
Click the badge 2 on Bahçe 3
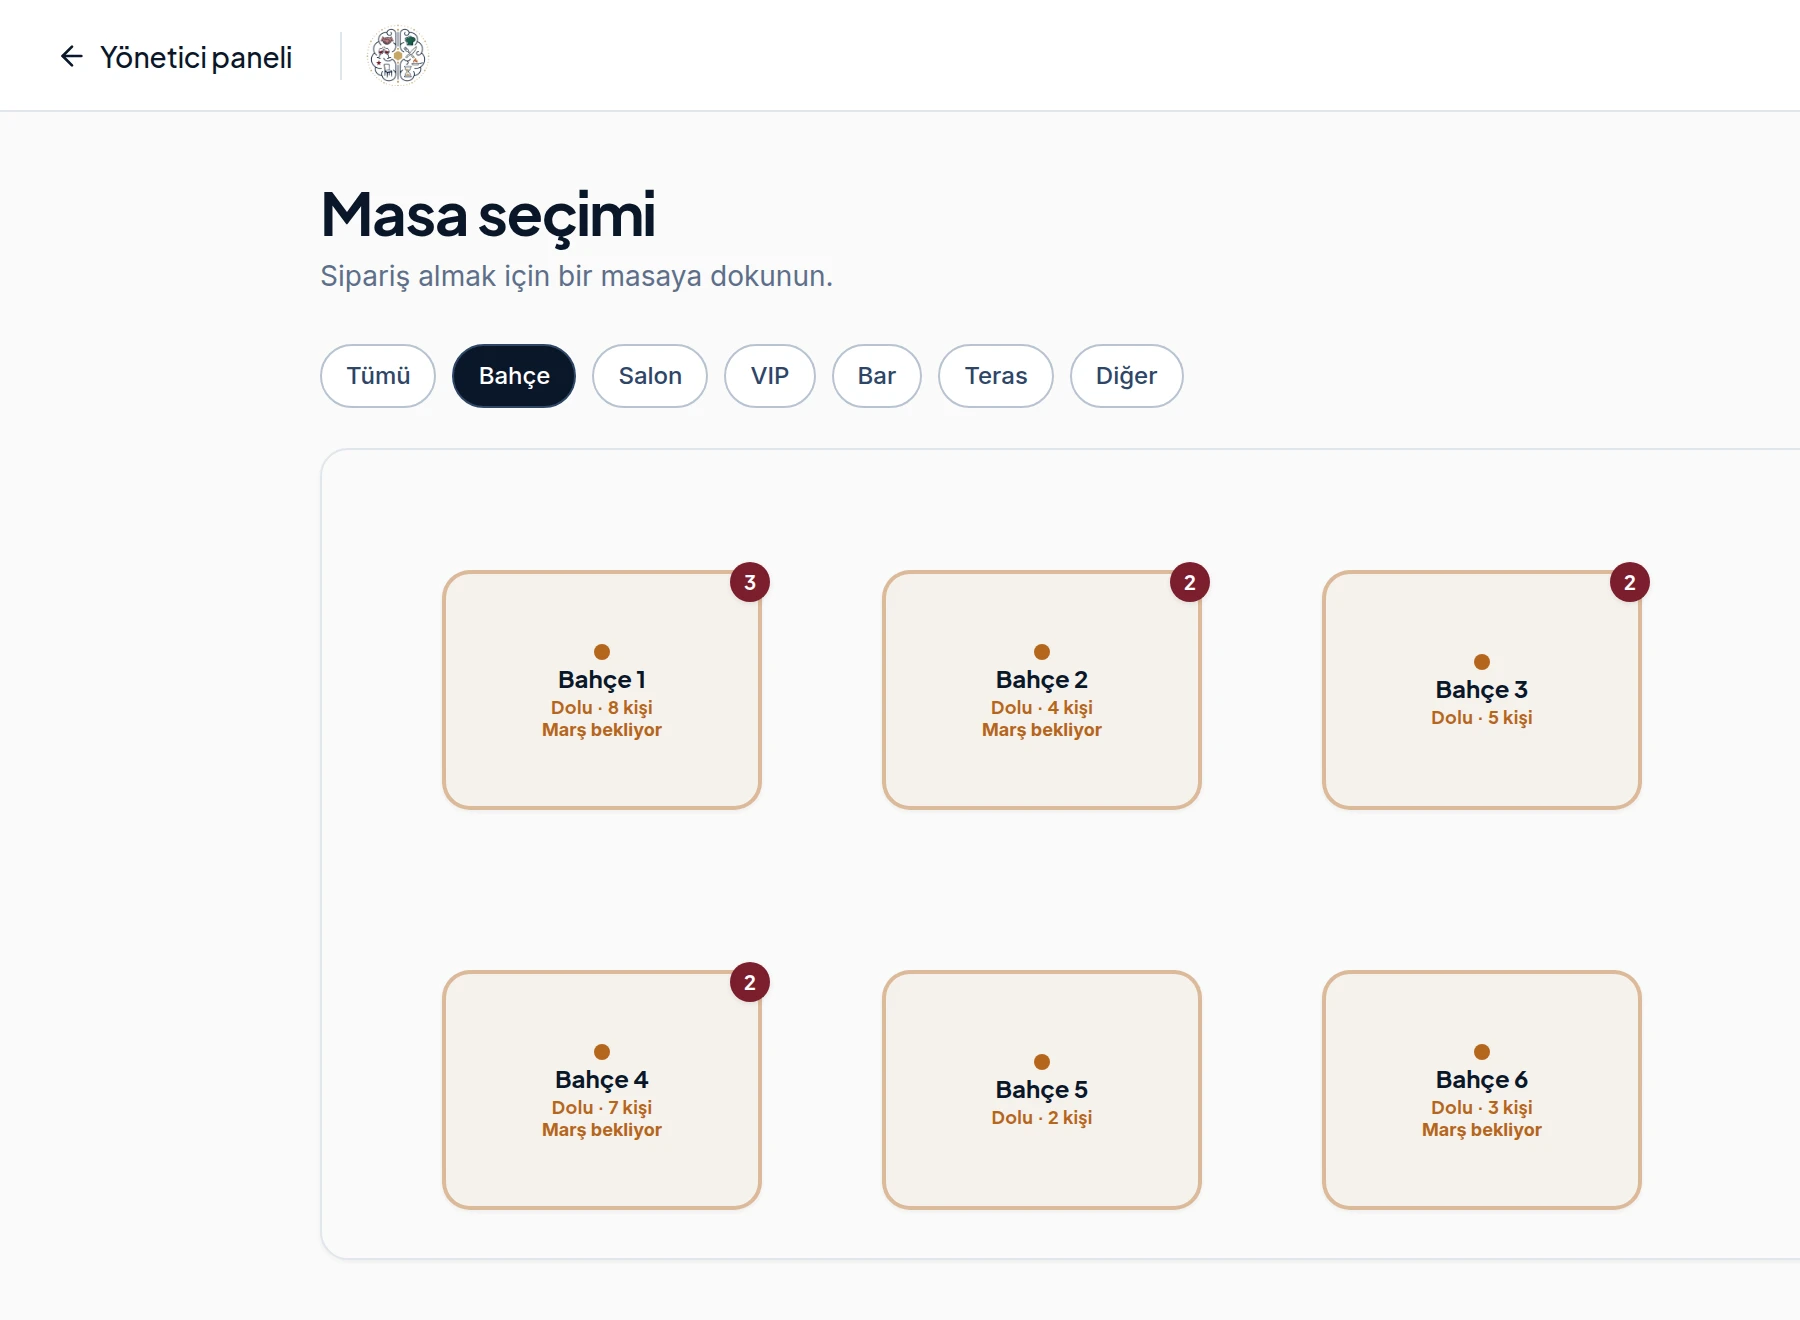1630,582
